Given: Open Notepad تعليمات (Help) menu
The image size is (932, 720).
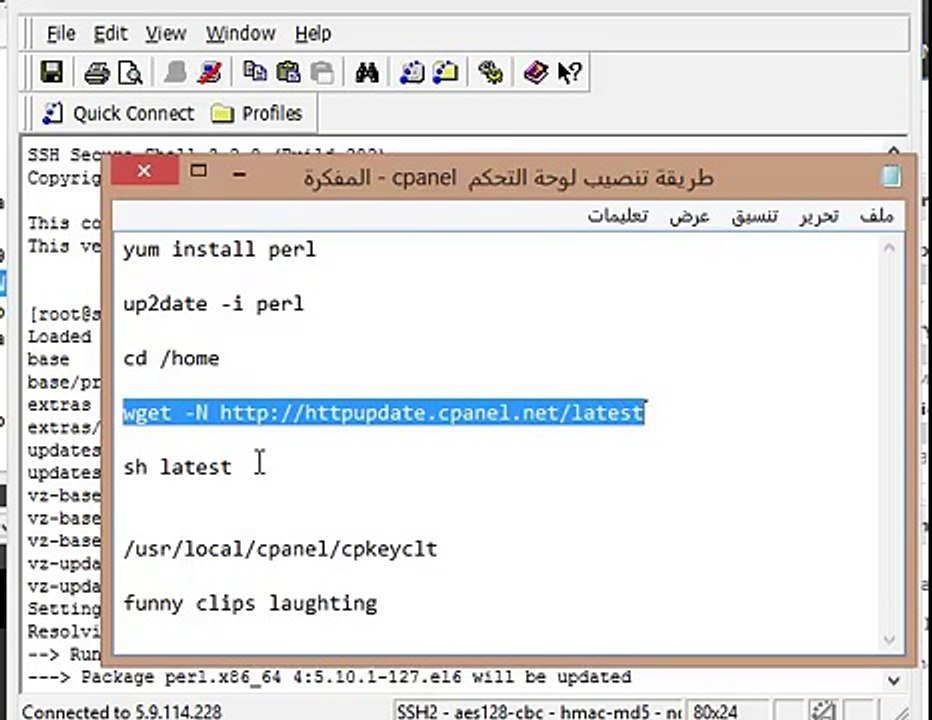Looking at the screenshot, I should click(618, 215).
